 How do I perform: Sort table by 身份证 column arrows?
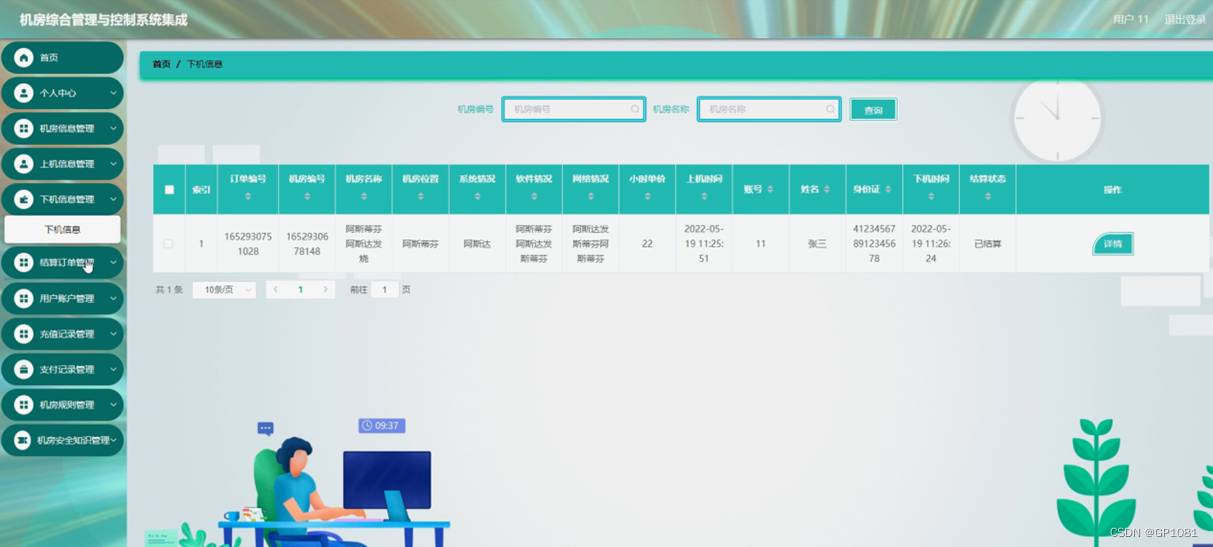888,189
